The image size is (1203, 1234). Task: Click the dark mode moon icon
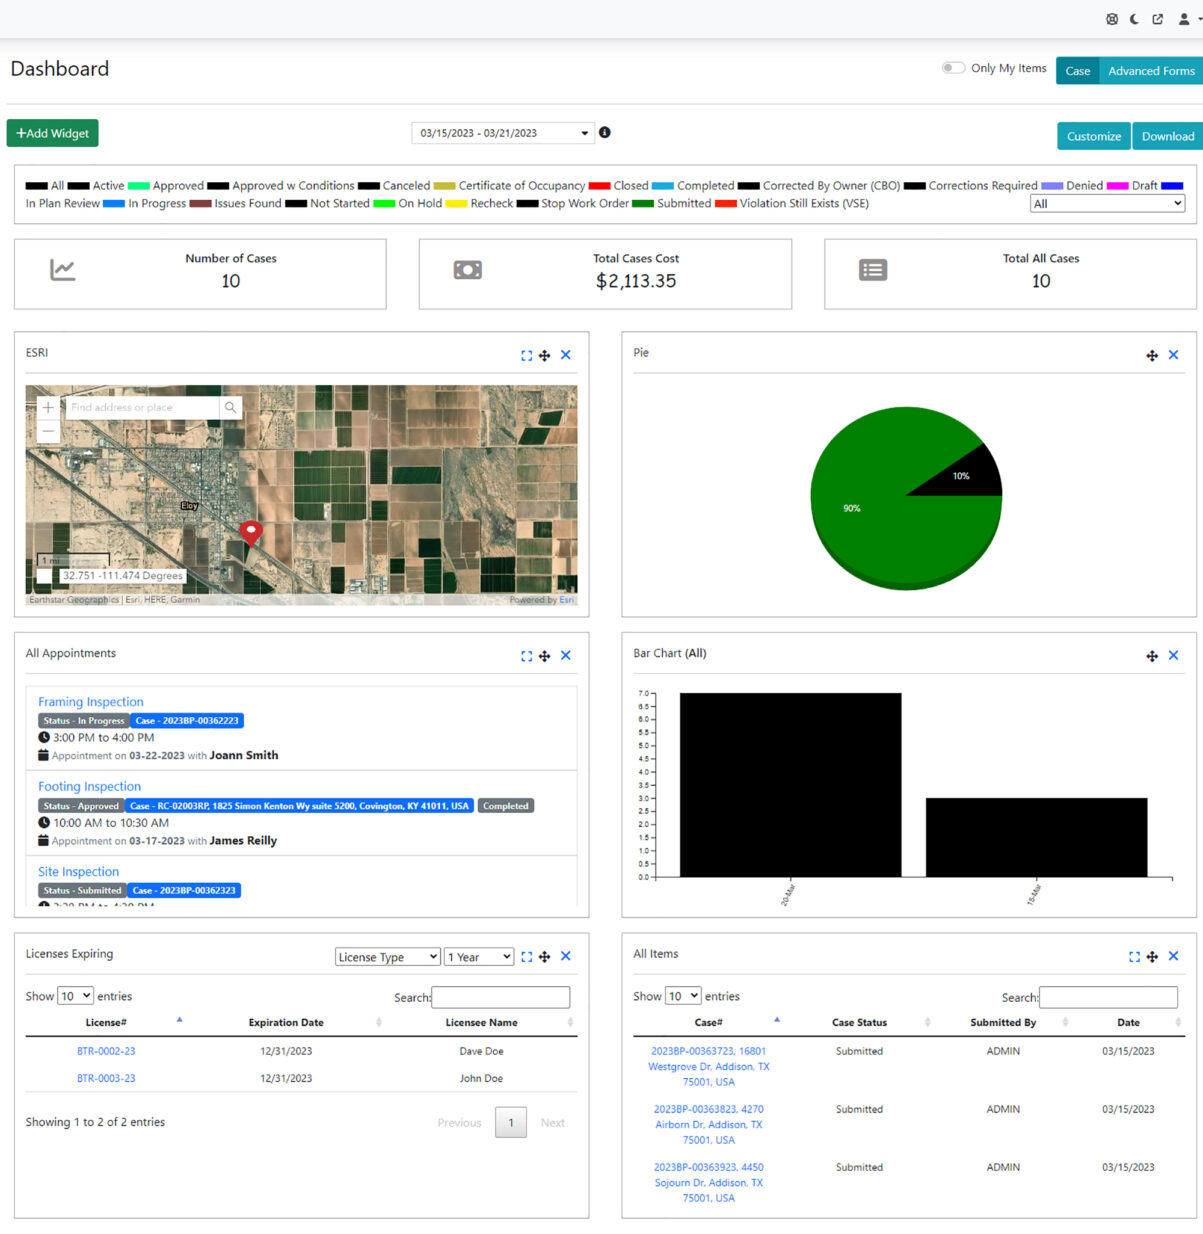tap(1134, 19)
